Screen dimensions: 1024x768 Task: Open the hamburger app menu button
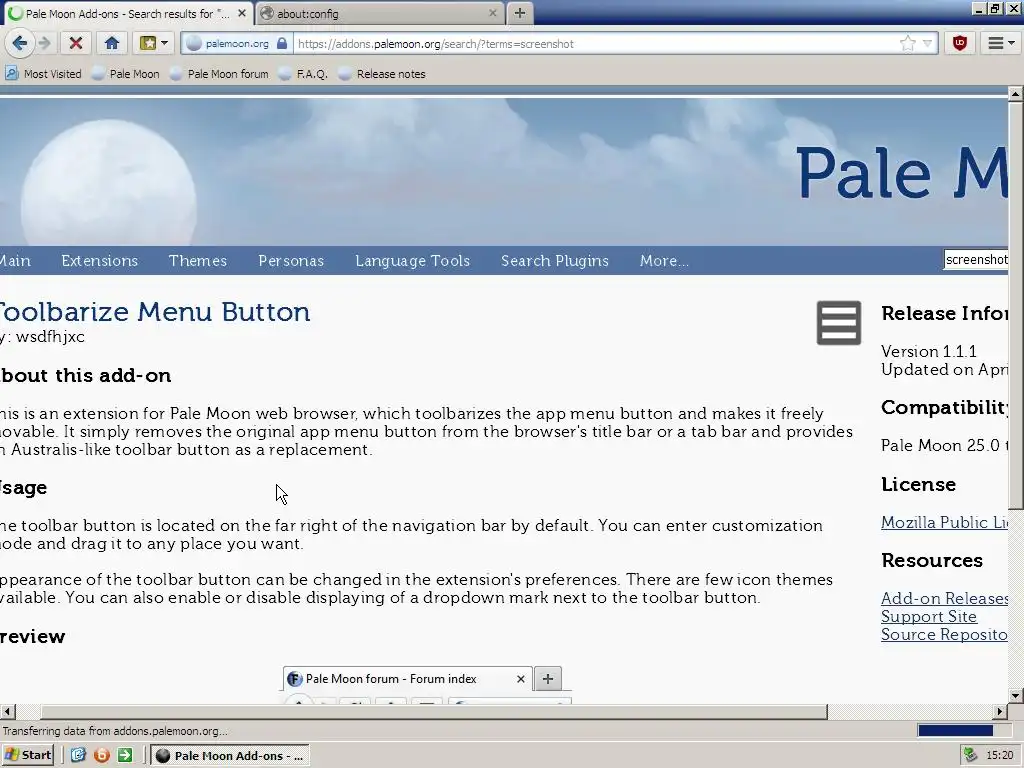(x=1000, y=44)
